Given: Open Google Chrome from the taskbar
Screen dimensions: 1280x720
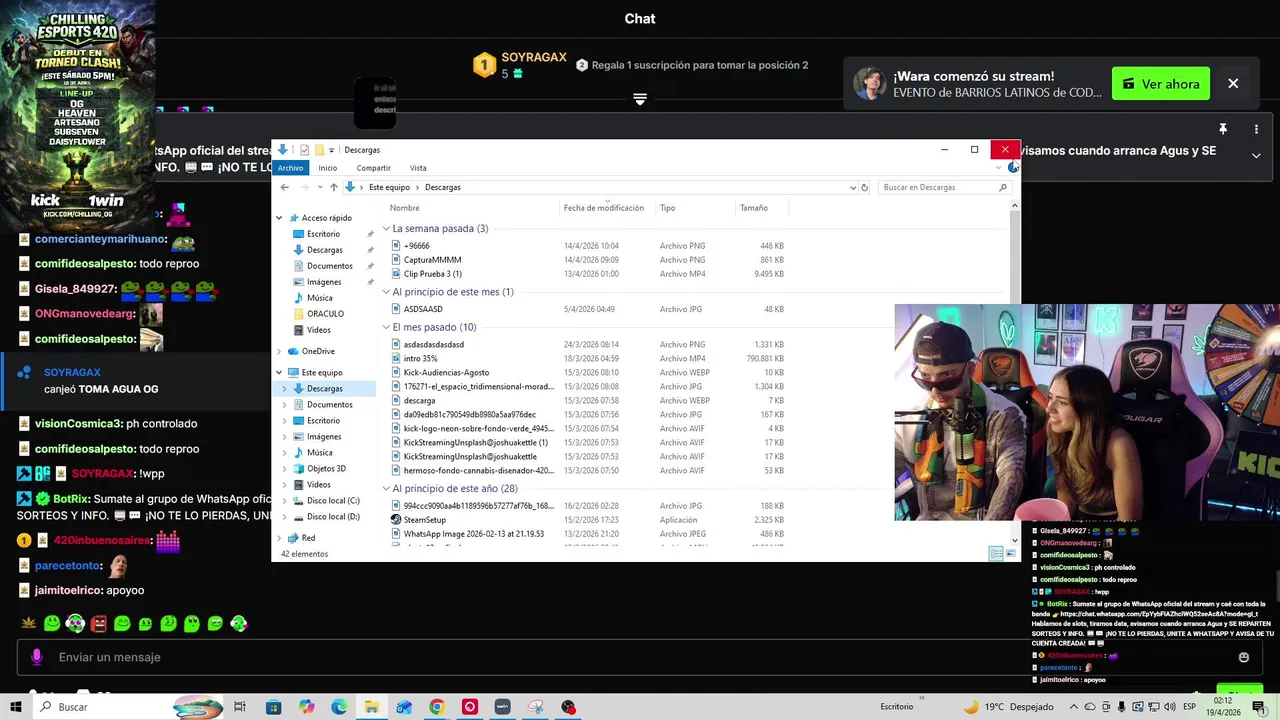Looking at the screenshot, I should point(437,707).
